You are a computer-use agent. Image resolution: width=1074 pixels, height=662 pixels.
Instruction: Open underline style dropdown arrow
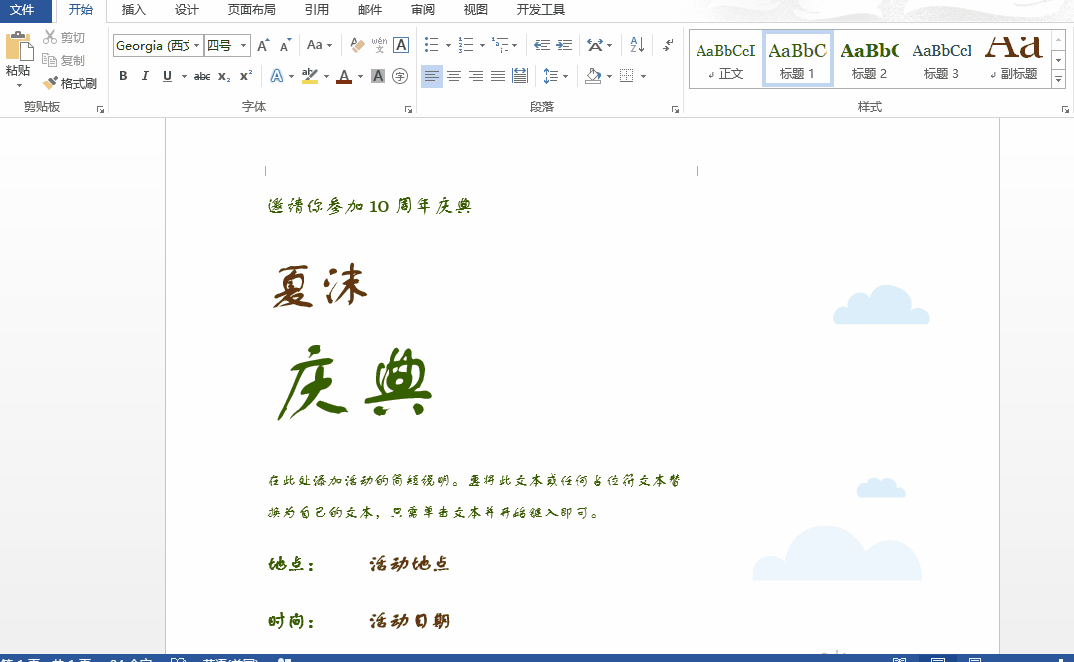184,76
